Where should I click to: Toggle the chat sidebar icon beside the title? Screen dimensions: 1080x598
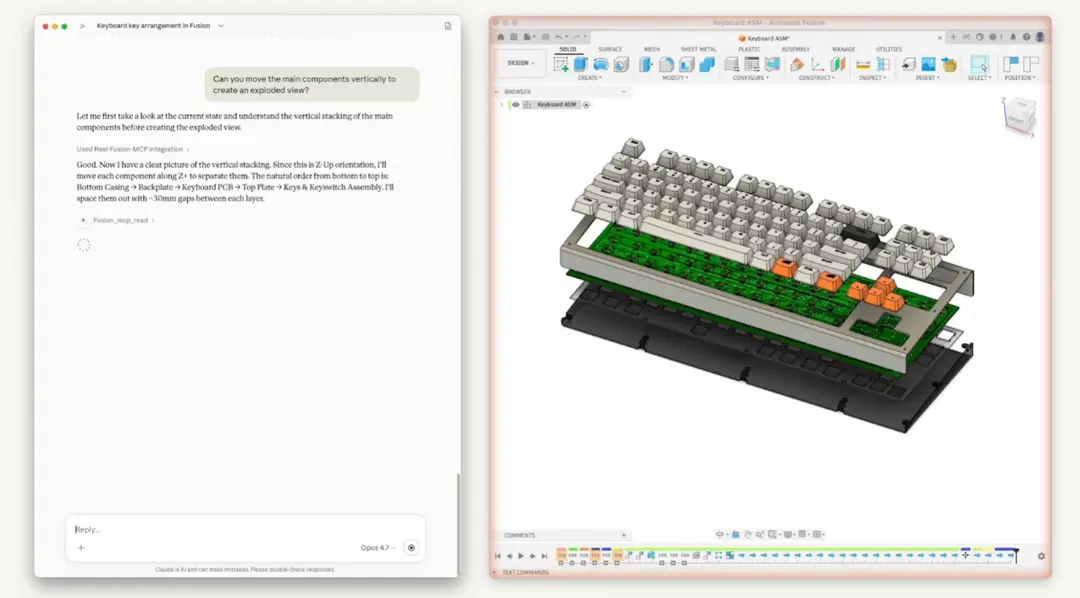[x=83, y=26]
